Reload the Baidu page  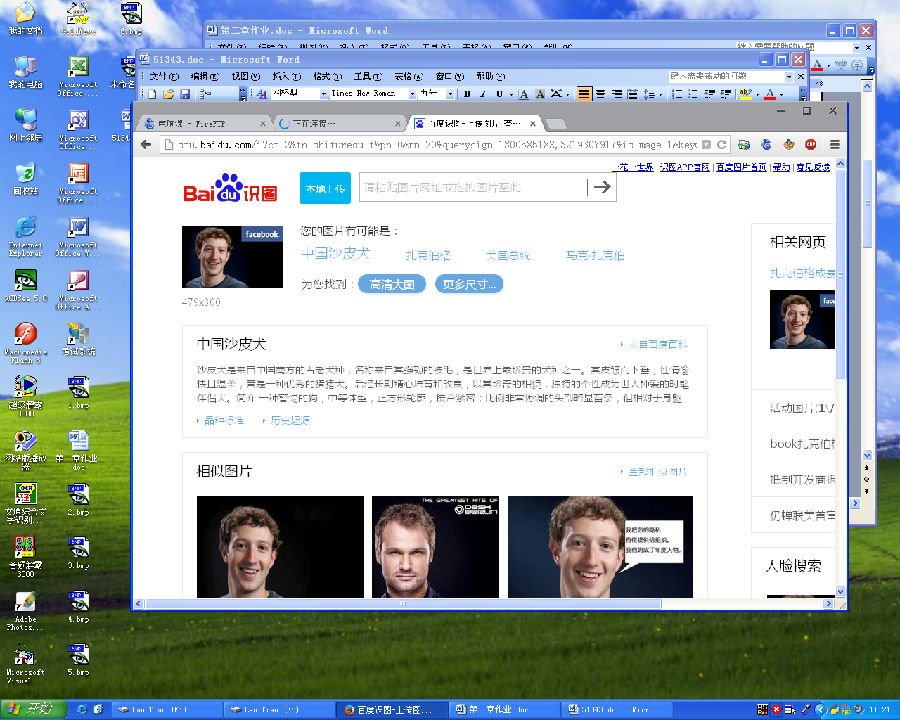(721, 145)
